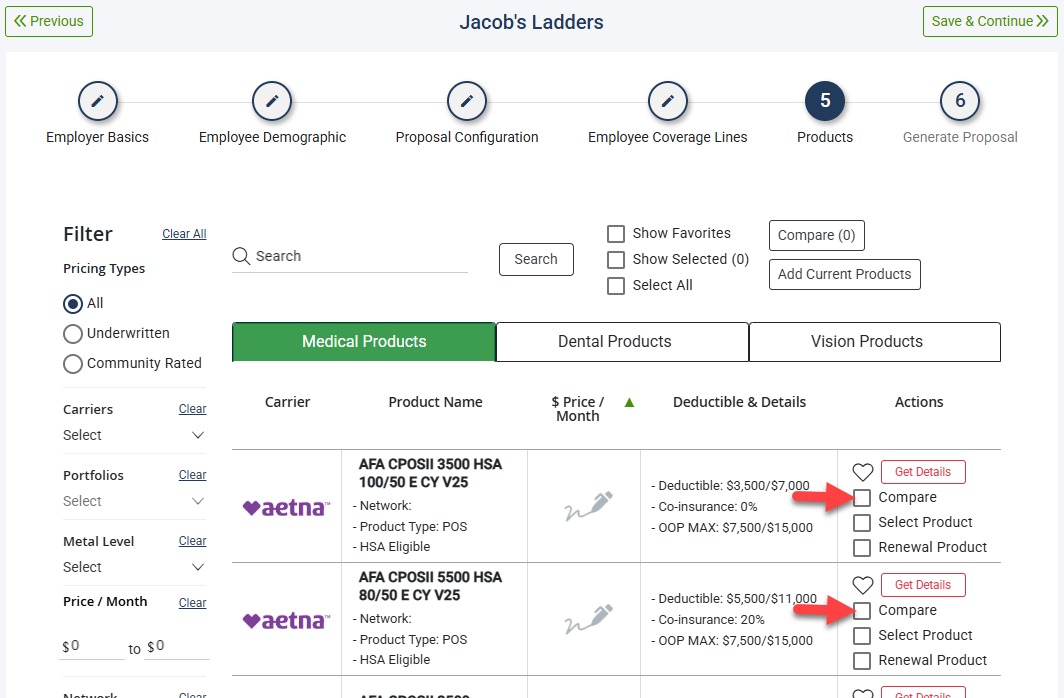Open the Employee Coverage Lines step pencil icon
Viewport: 1064px width, 698px height.
(668, 101)
